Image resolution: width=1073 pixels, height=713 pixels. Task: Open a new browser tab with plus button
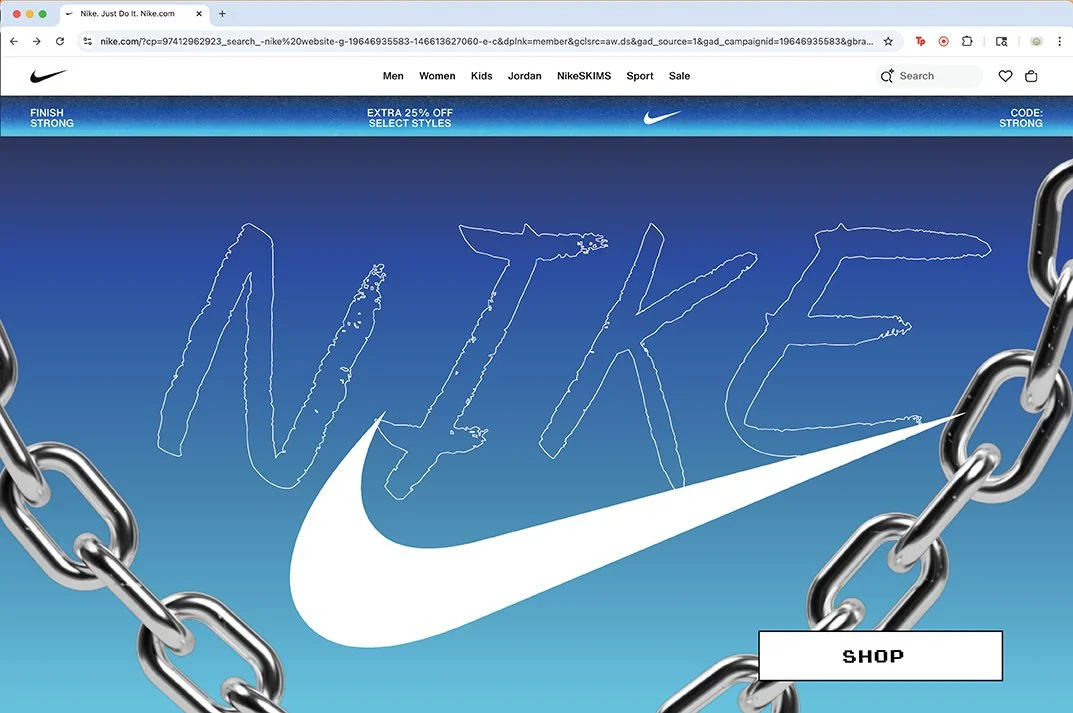pyautogui.click(x=222, y=14)
